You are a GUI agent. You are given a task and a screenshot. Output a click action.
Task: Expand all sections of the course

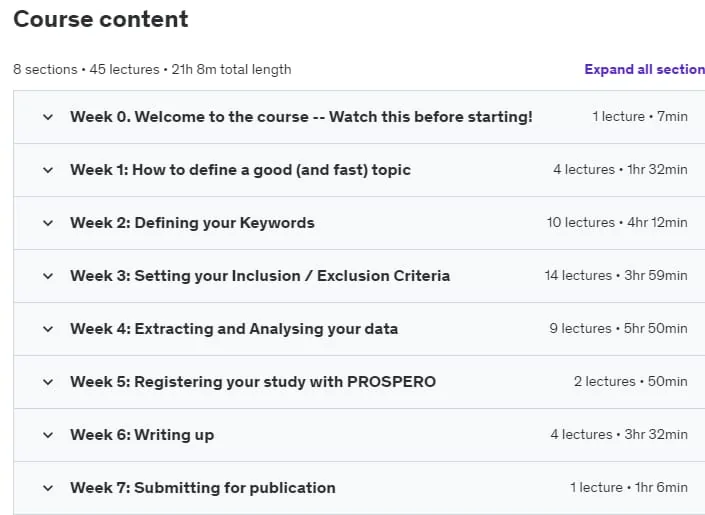coord(644,69)
